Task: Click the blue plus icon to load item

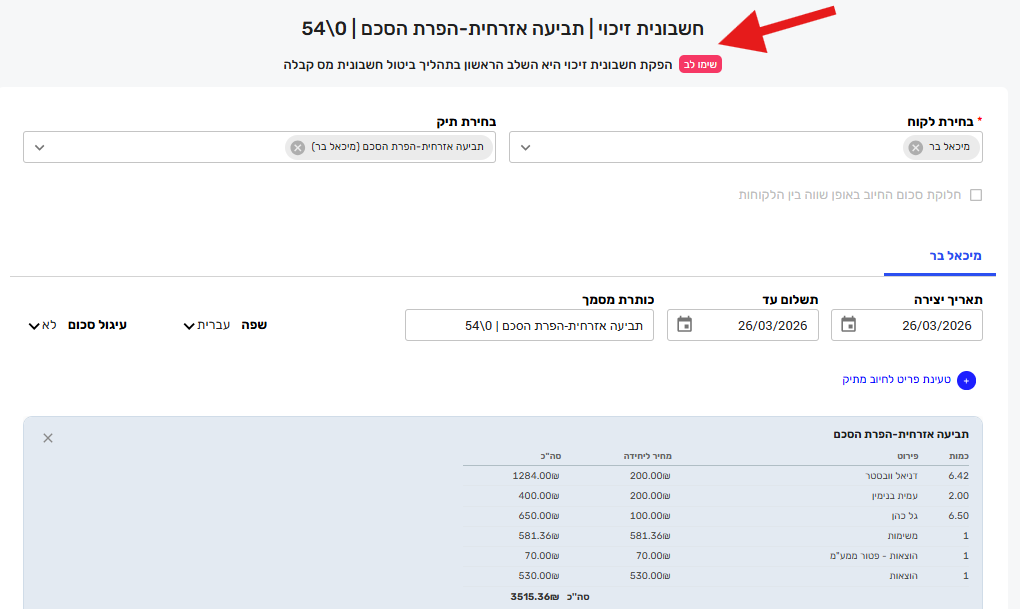Action: coord(966,380)
